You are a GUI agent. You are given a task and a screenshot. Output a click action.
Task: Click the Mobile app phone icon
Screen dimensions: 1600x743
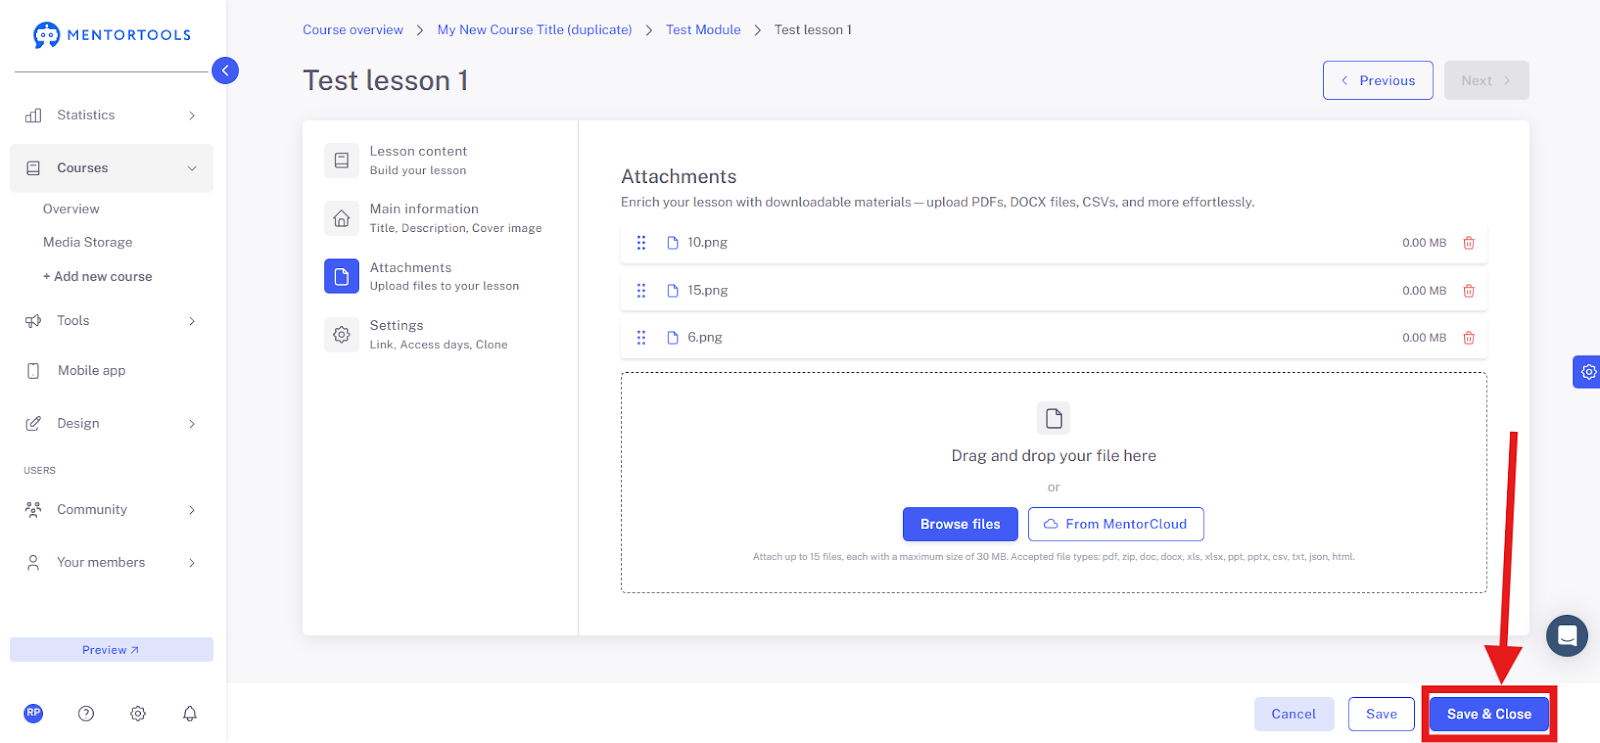tap(33, 371)
